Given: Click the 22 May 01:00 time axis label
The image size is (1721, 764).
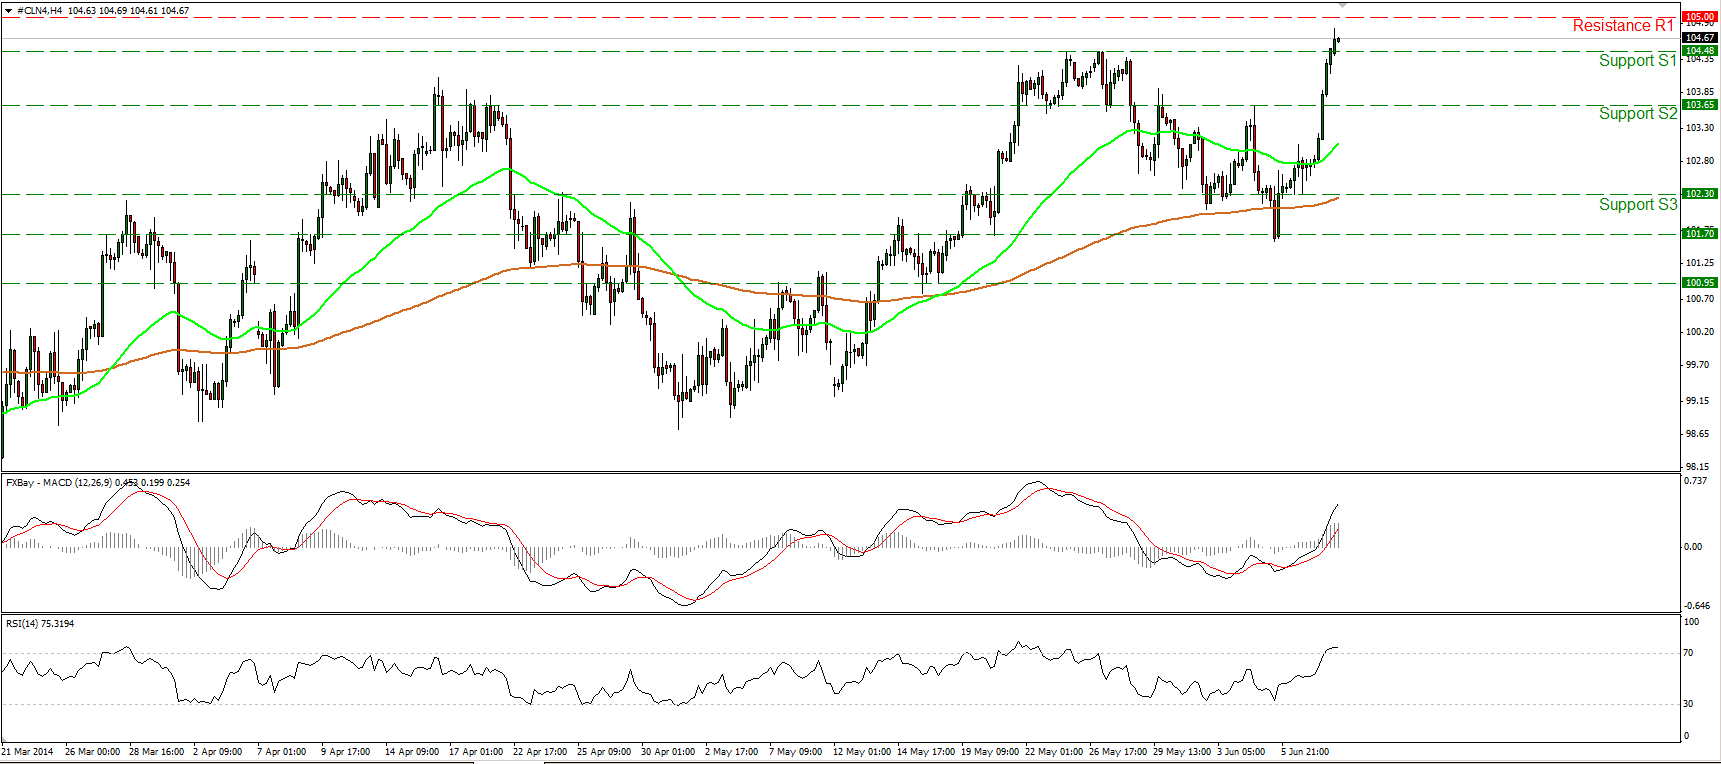Looking at the screenshot, I should coord(1054,752).
